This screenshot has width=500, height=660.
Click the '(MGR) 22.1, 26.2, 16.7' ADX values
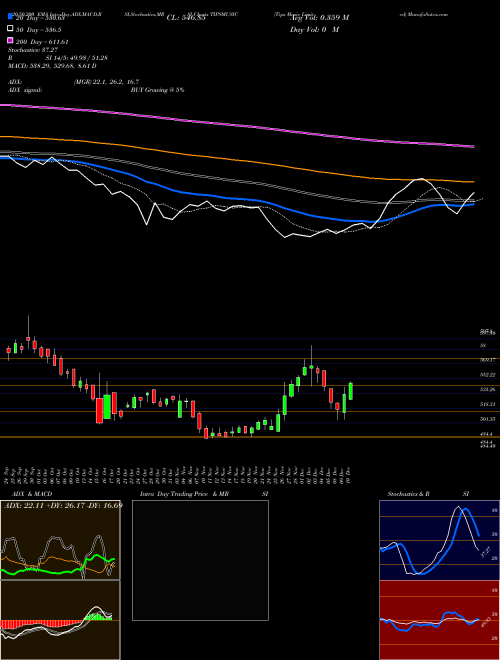point(106,82)
